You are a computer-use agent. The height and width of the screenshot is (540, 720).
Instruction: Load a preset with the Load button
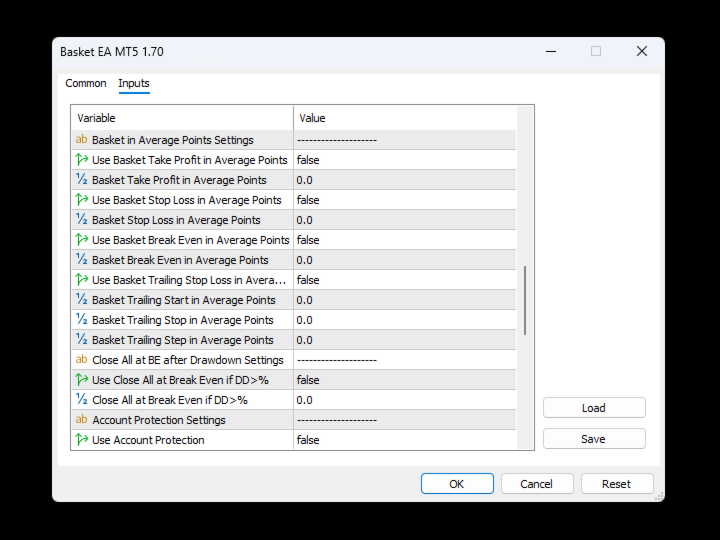594,408
